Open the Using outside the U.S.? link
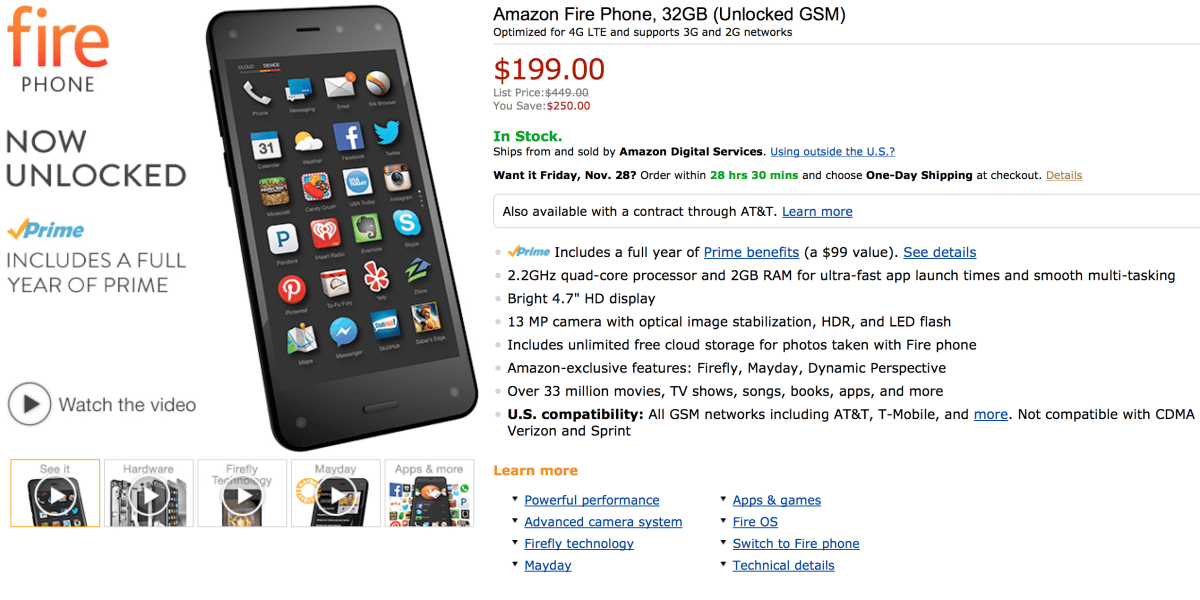Screen dimensions: 1200x600 (x=832, y=152)
